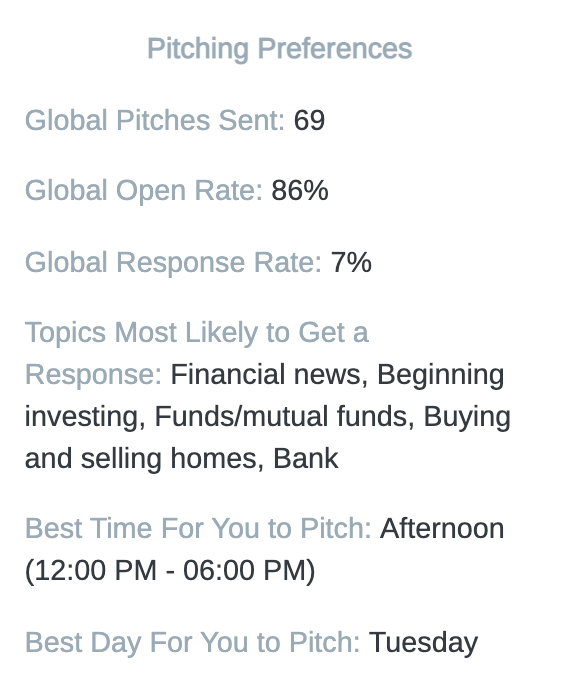Select the Global Response Rate label
Viewport: 562px width, 690px height.
click(173, 262)
